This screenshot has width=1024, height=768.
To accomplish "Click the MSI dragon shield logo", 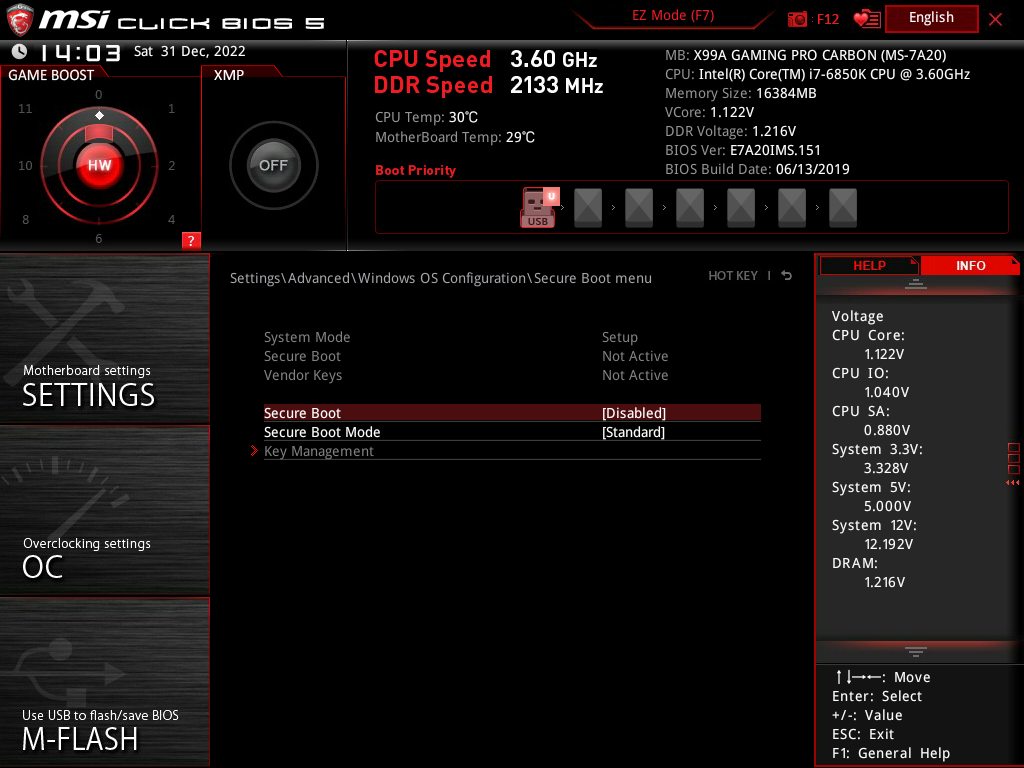I will tap(20, 20).
